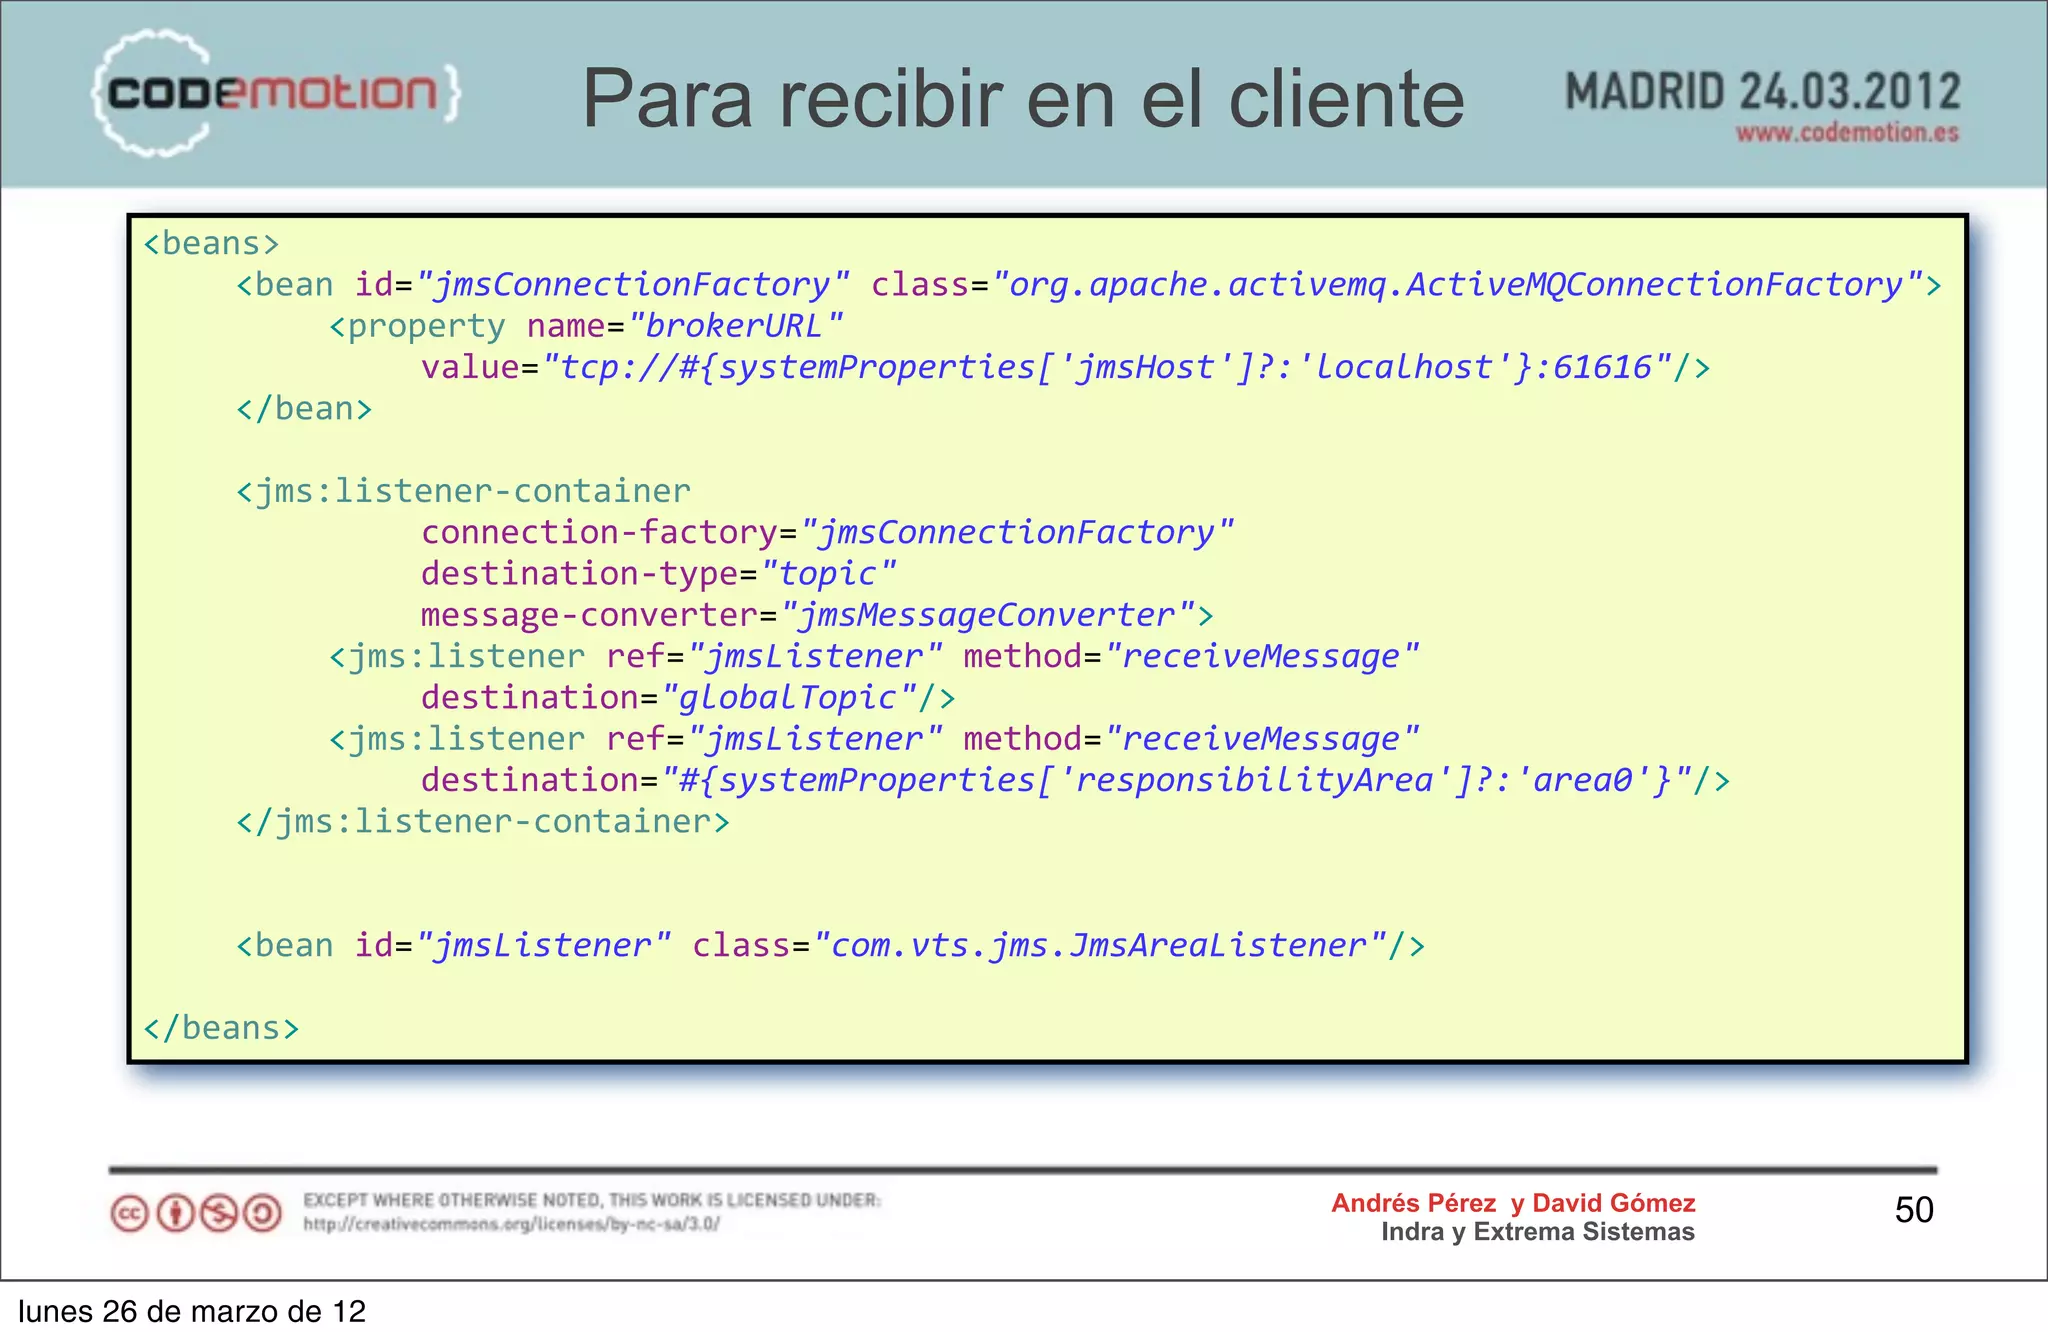The height and width of the screenshot is (1332, 2048).
Task: Click the CC attribution person icon
Action: click(x=175, y=1214)
